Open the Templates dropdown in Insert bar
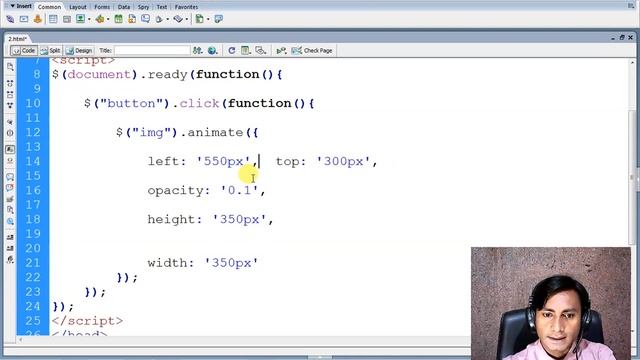Image resolution: width=640 pixels, height=360 pixels. pyautogui.click(x=202, y=19)
